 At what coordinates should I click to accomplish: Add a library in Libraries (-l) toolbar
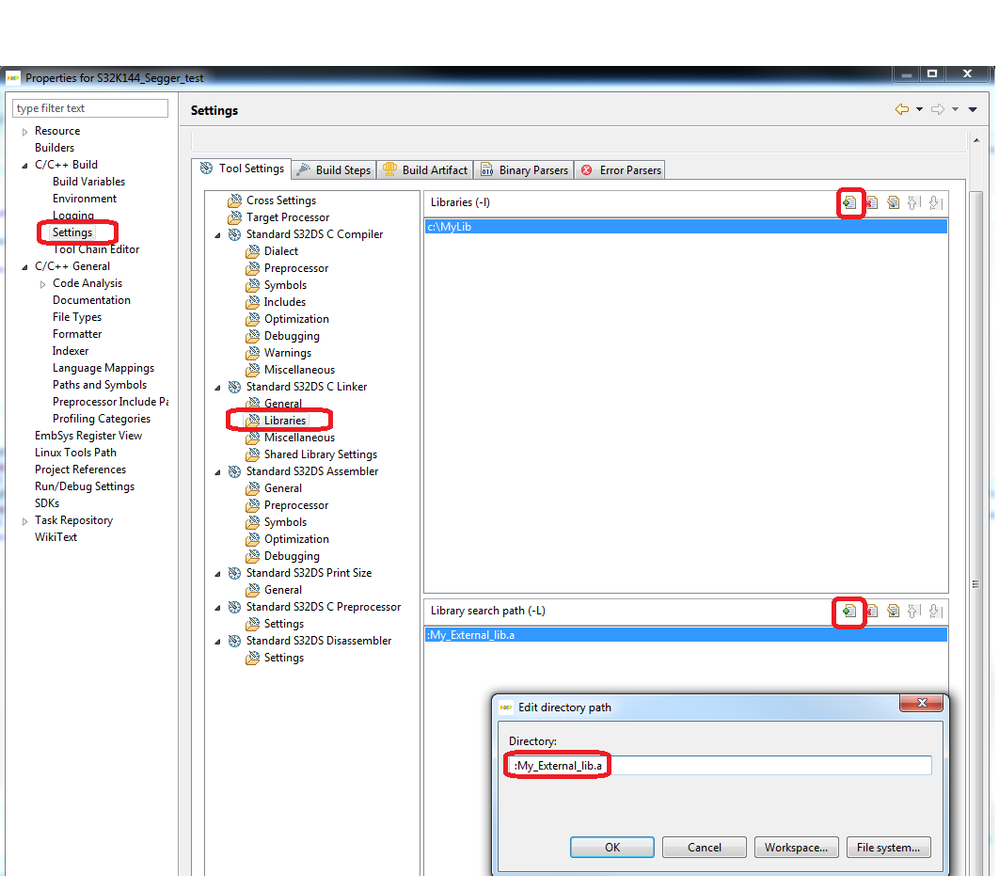point(849,203)
